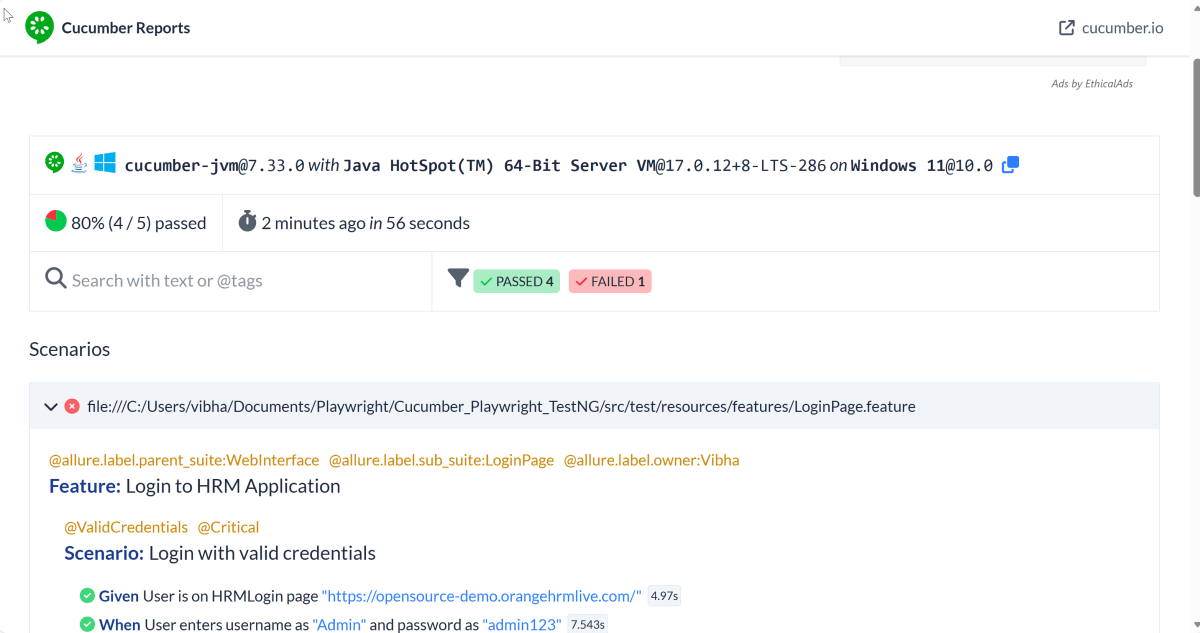This screenshot has width=1200, height=633.
Task: Copy environment info using the copy icon
Action: pyautogui.click(x=1010, y=165)
